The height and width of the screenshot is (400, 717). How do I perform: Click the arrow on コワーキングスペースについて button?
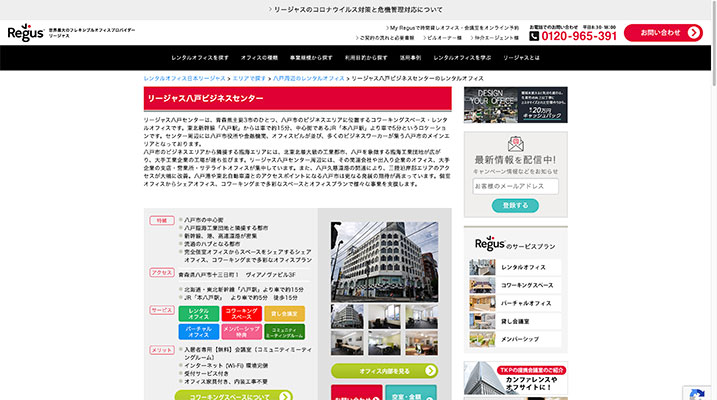tap(285, 396)
